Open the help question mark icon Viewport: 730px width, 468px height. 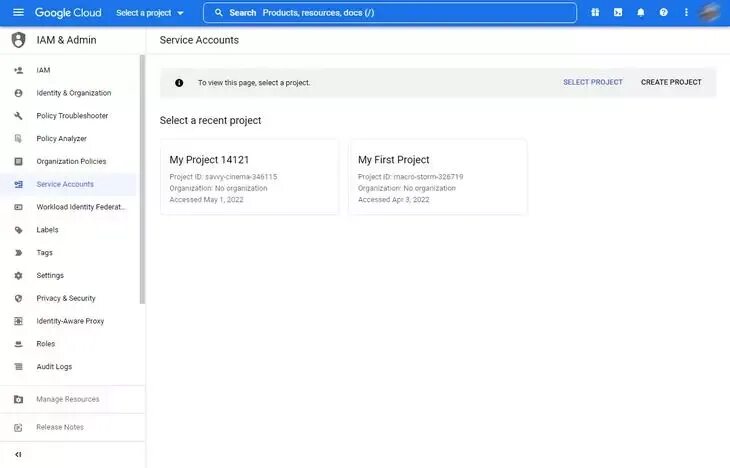[663, 13]
